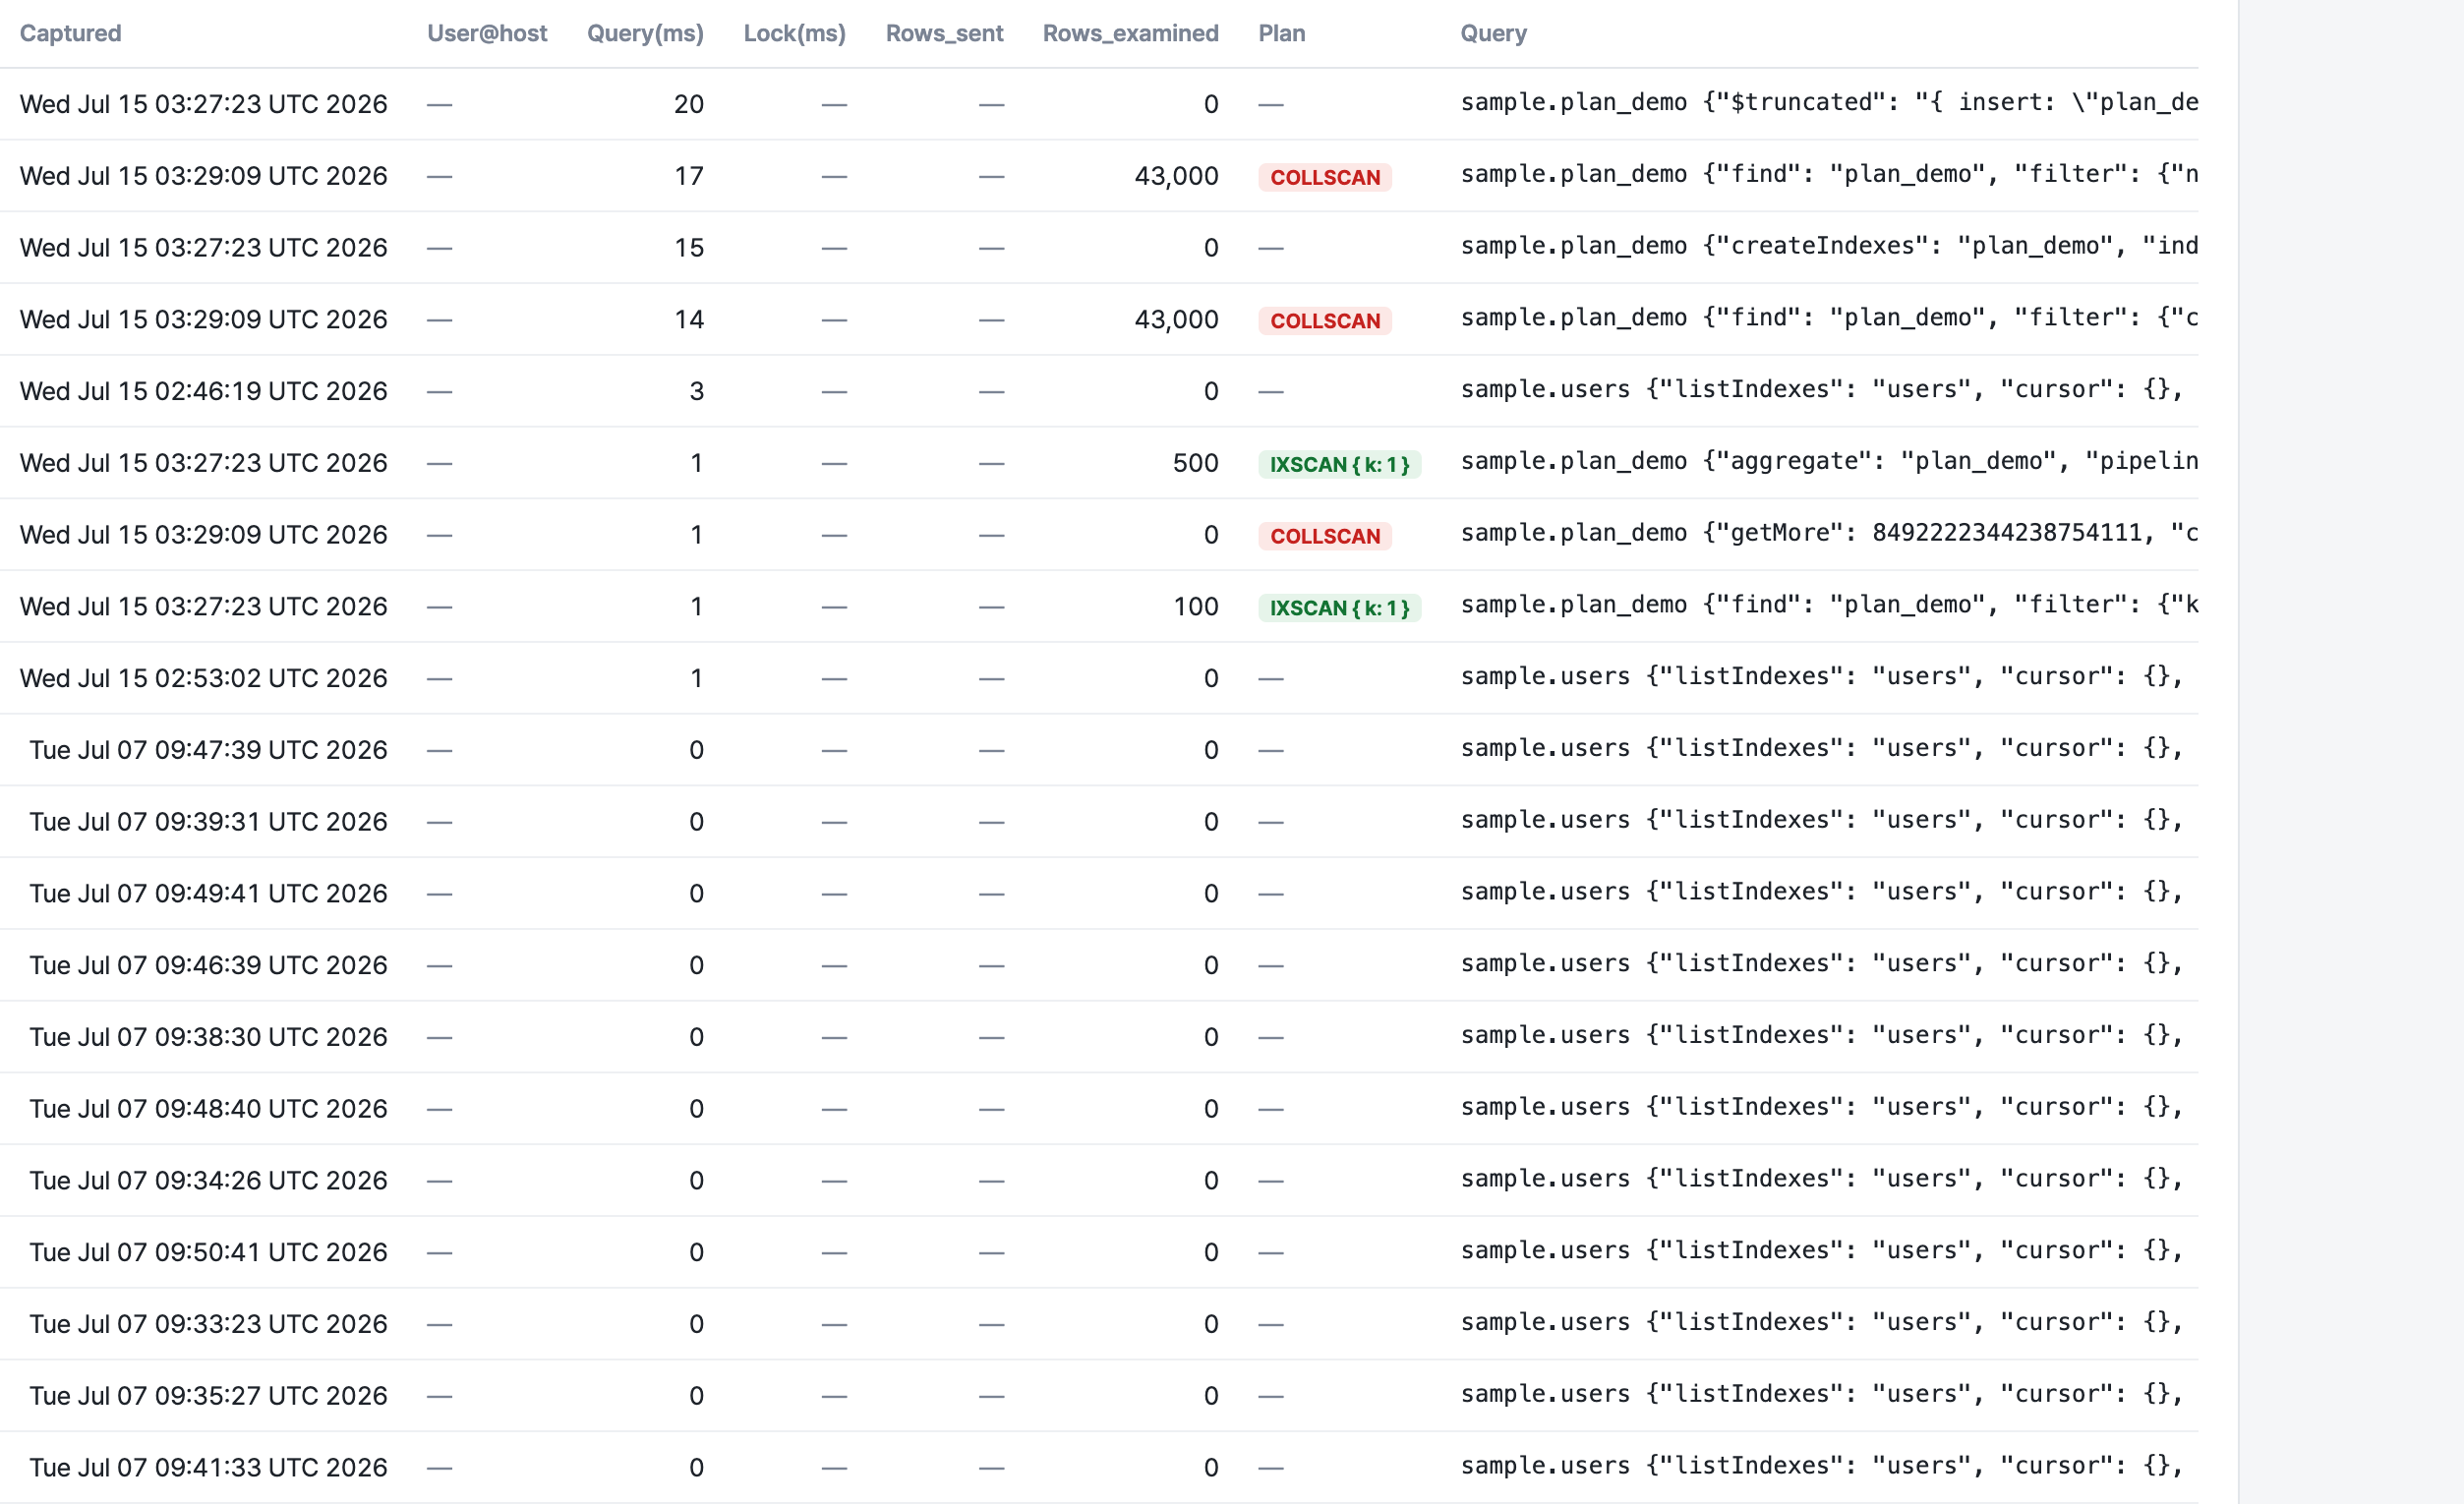
Task: Click IXSCAN badge in the 100 rows examined row
Action: [1339, 608]
